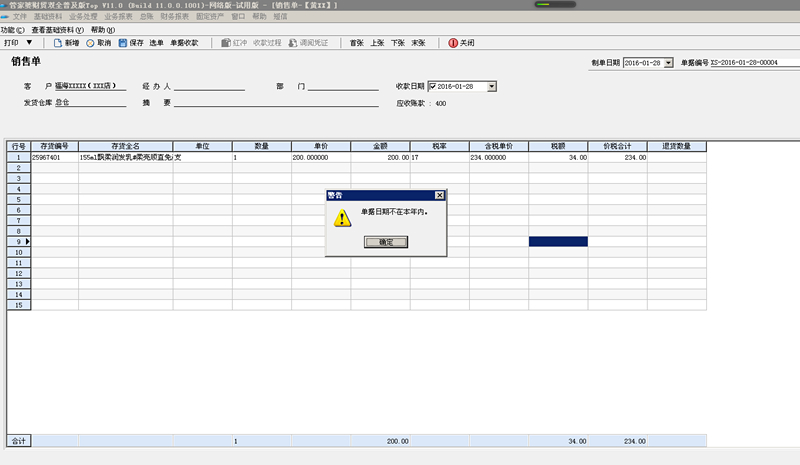Open the 帮助 menu

click(103, 30)
